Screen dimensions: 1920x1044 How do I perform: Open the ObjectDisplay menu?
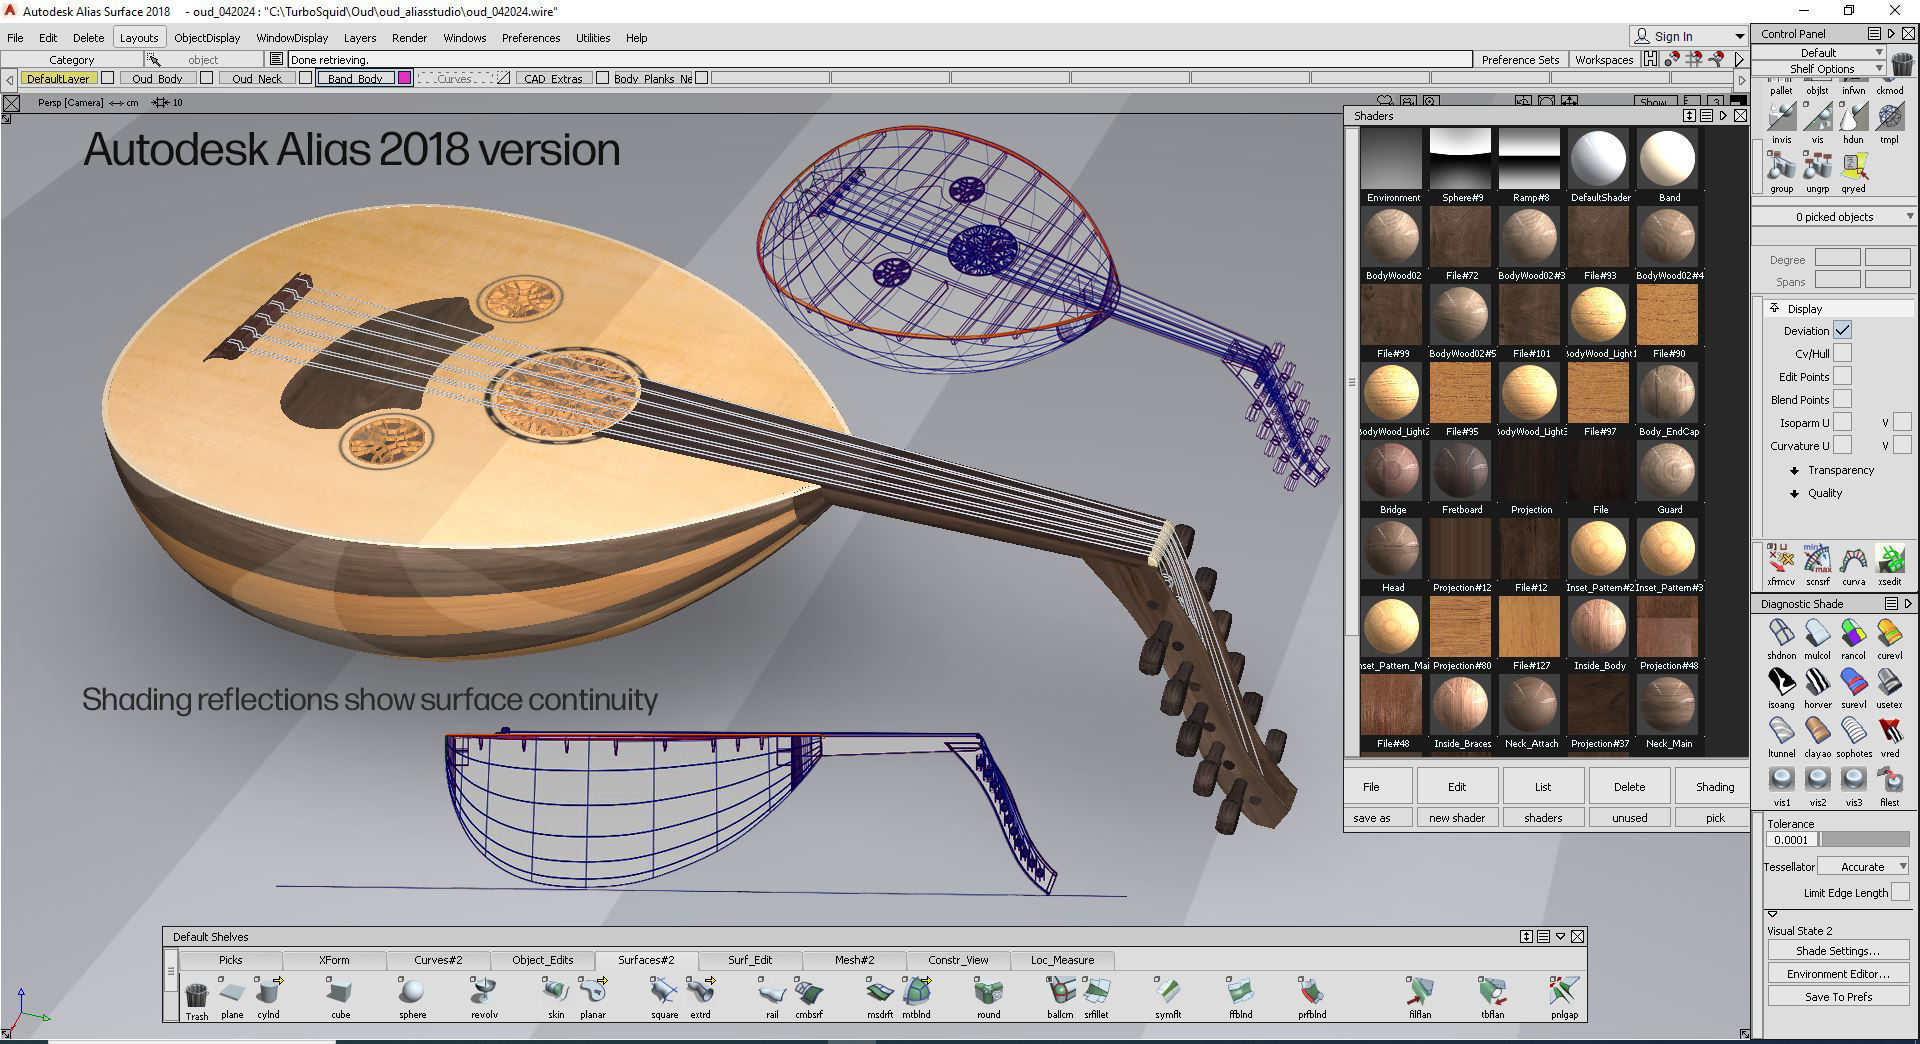point(207,38)
